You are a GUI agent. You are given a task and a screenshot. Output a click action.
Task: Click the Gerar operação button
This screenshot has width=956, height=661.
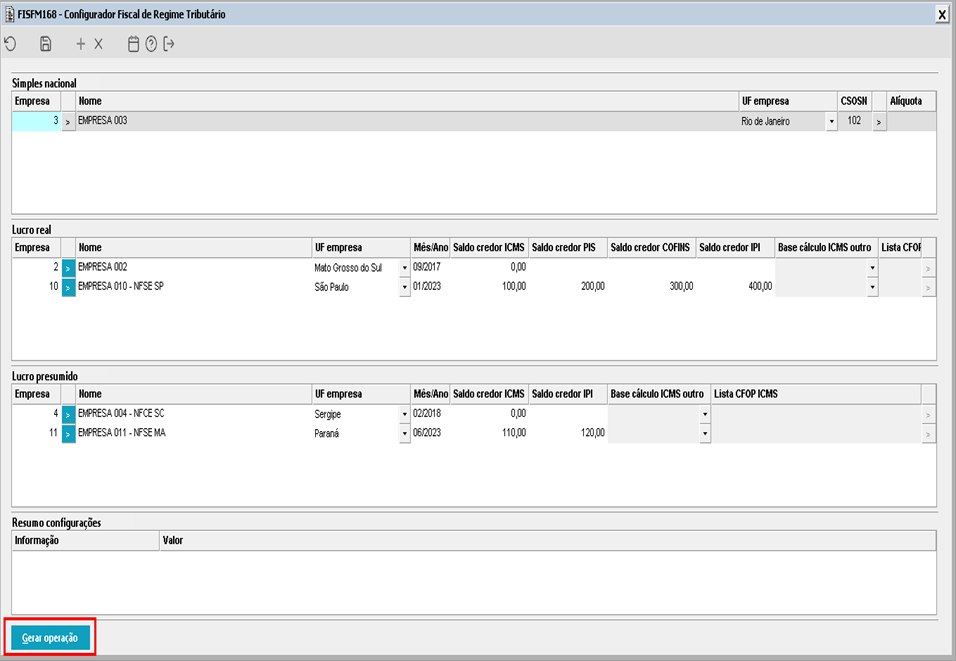50,638
